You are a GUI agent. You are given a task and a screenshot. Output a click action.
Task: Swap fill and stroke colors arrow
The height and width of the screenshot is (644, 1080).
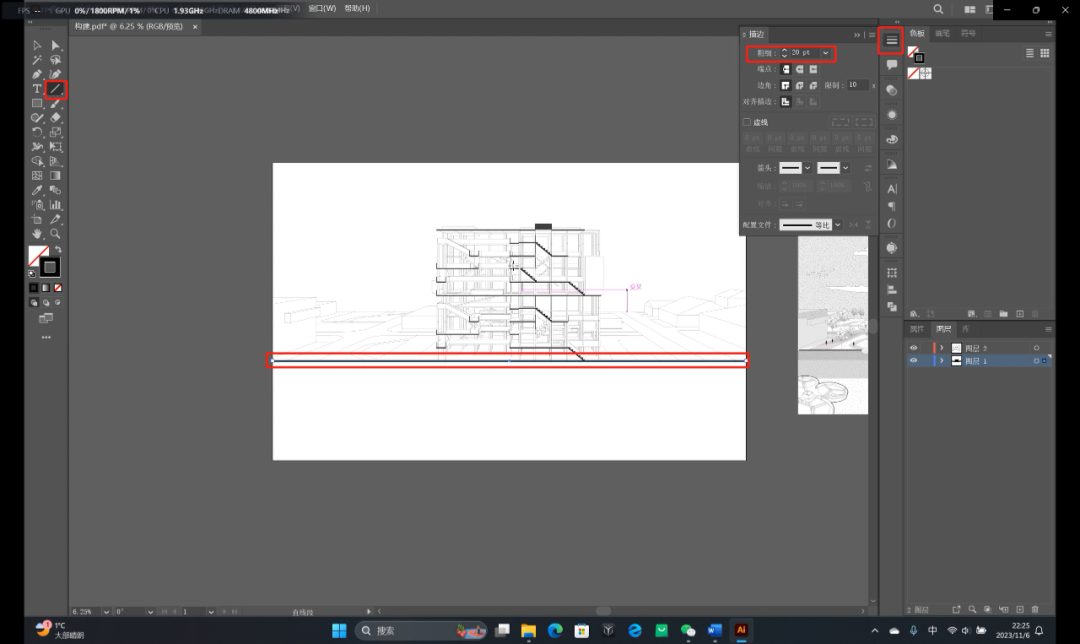59,250
